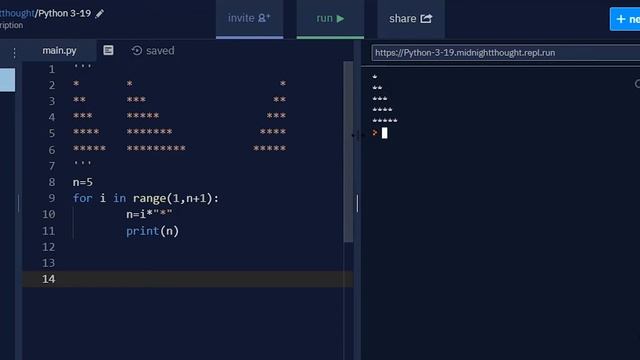The height and width of the screenshot is (360, 640).
Task: Click the console input prompt cursor
Action: [x=384, y=133]
